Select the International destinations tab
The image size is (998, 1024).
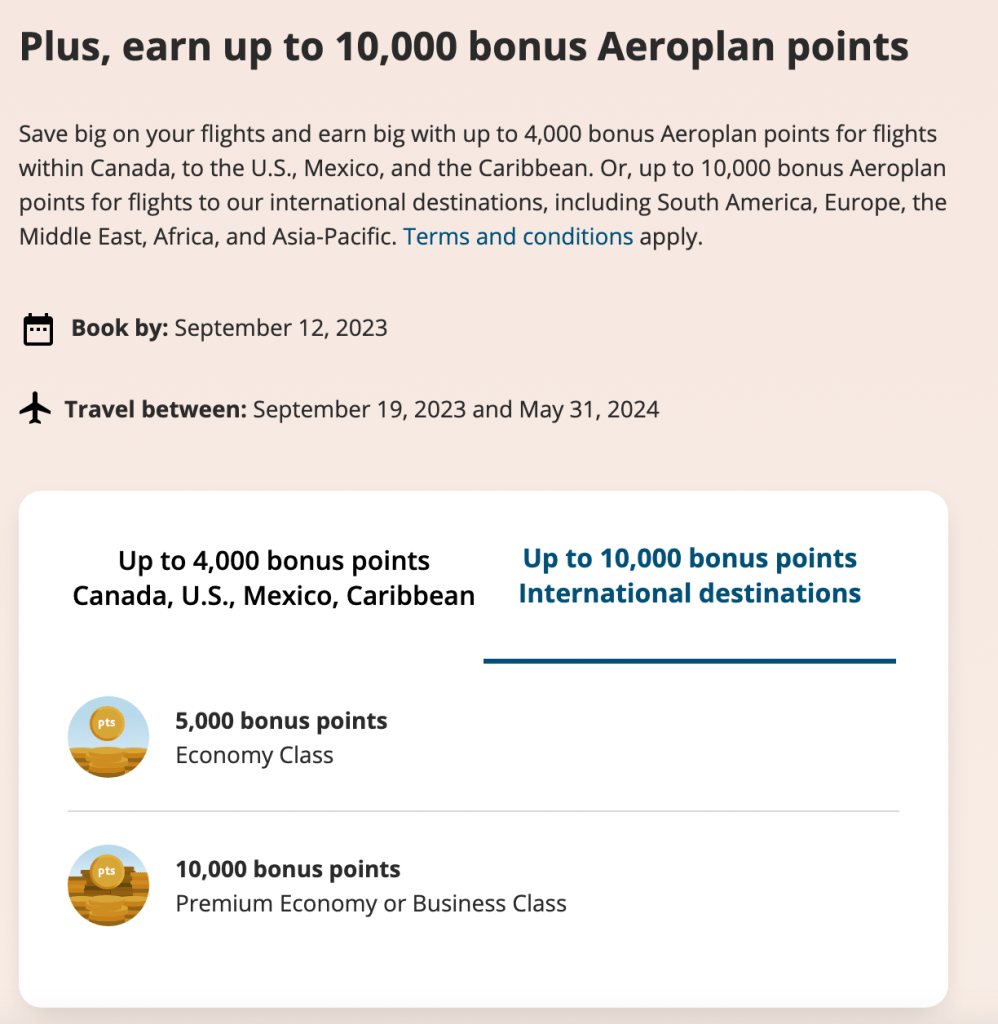click(x=689, y=576)
